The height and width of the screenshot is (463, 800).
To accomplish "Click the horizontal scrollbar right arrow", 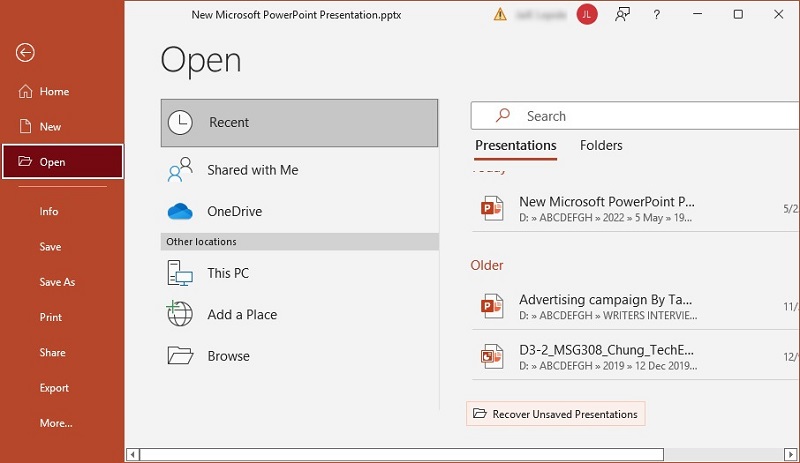I will pos(790,454).
